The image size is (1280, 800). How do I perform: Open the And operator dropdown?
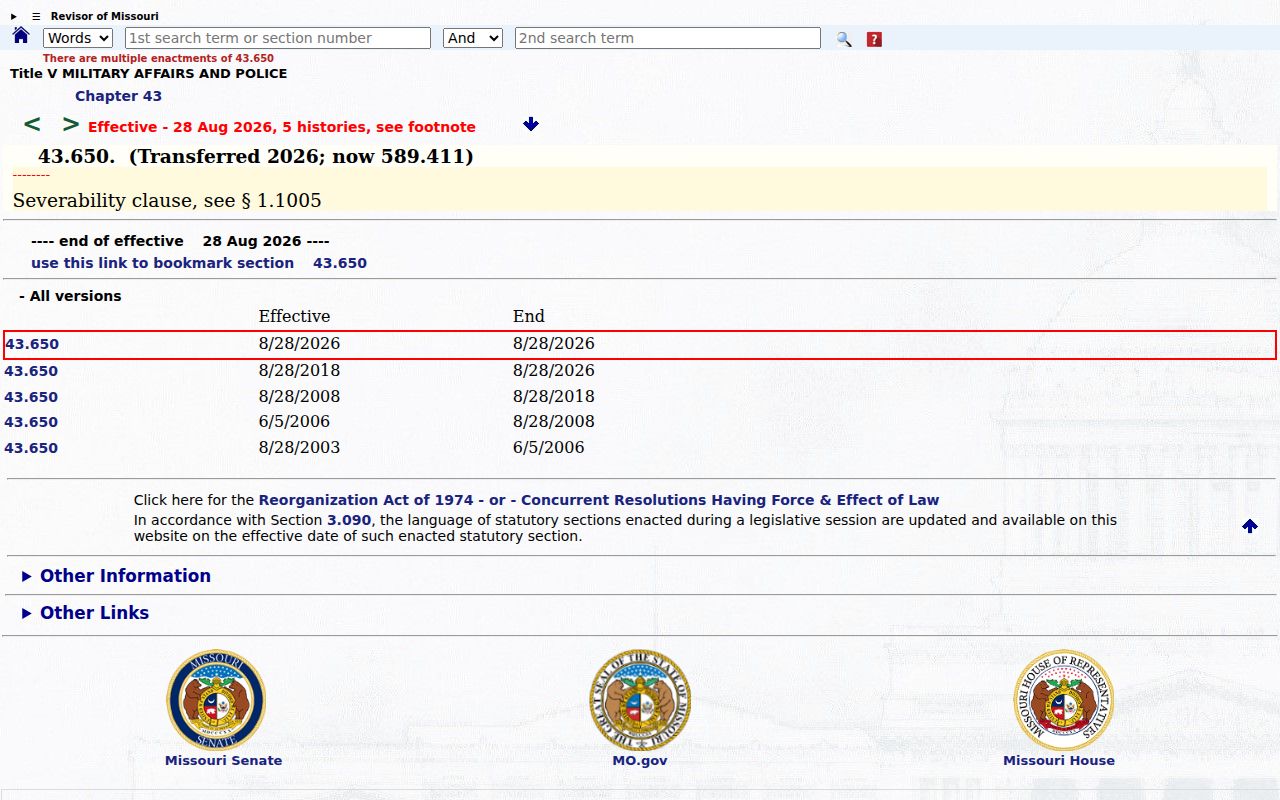pyautogui.click(x=472, y=38)
